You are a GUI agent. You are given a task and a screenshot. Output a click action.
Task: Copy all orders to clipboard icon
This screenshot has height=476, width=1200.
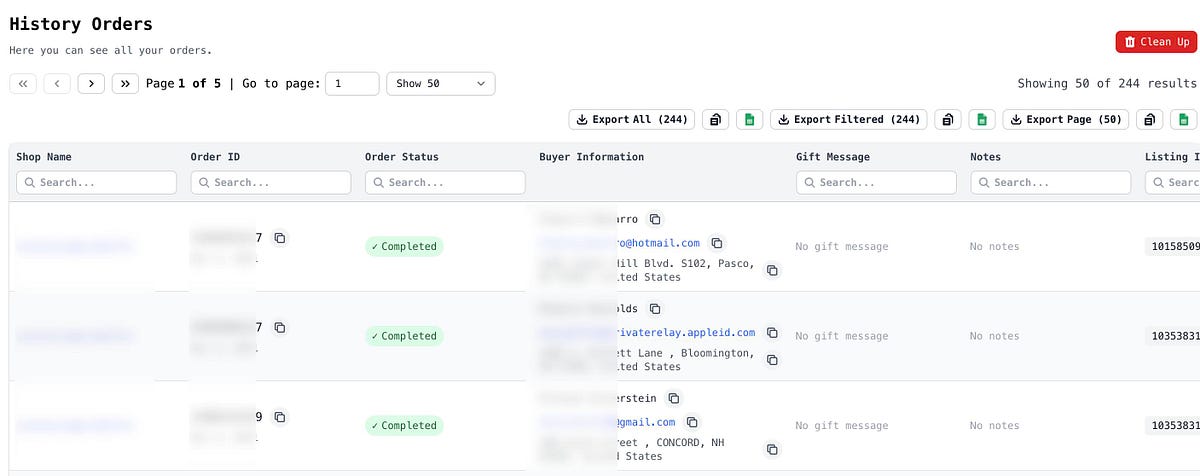tap(716, 120)
